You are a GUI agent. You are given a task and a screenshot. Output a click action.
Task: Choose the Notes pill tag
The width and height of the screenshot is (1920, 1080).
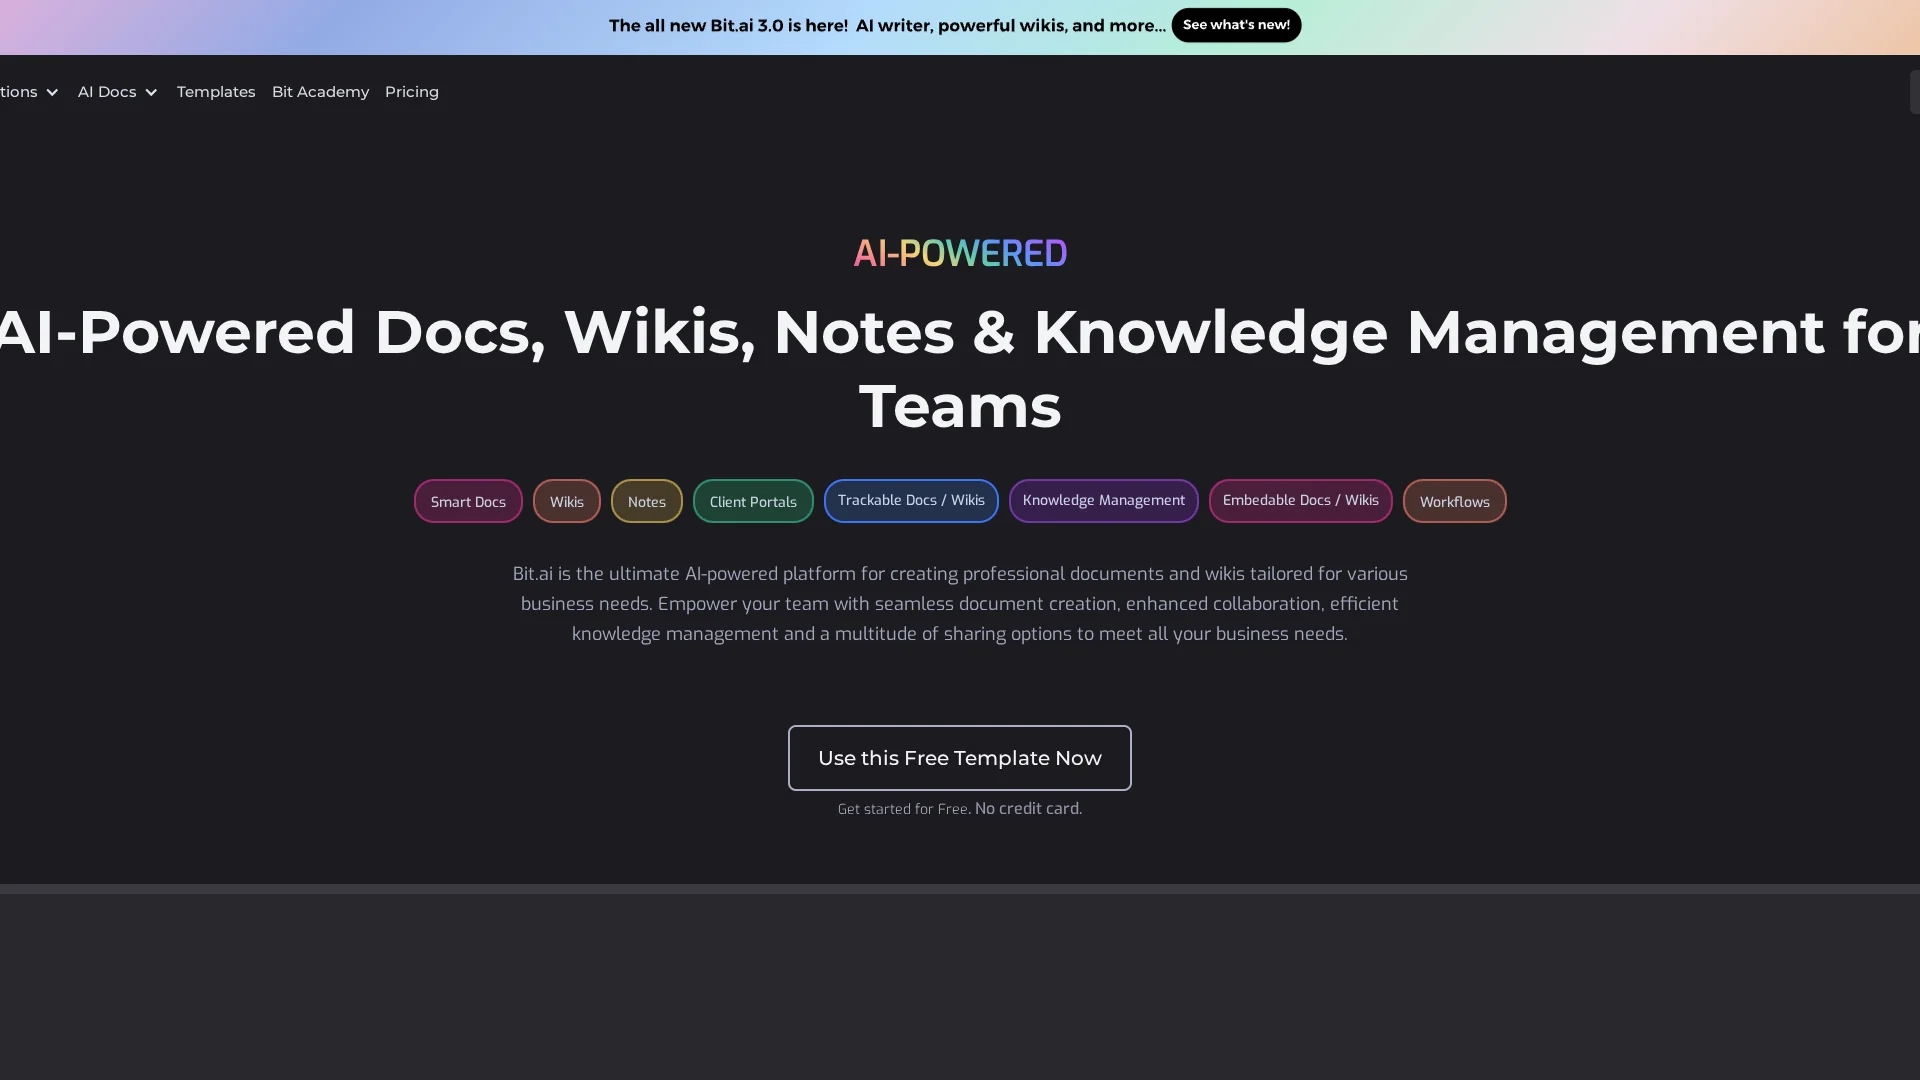pyautogui.click(x=646, y=501)
